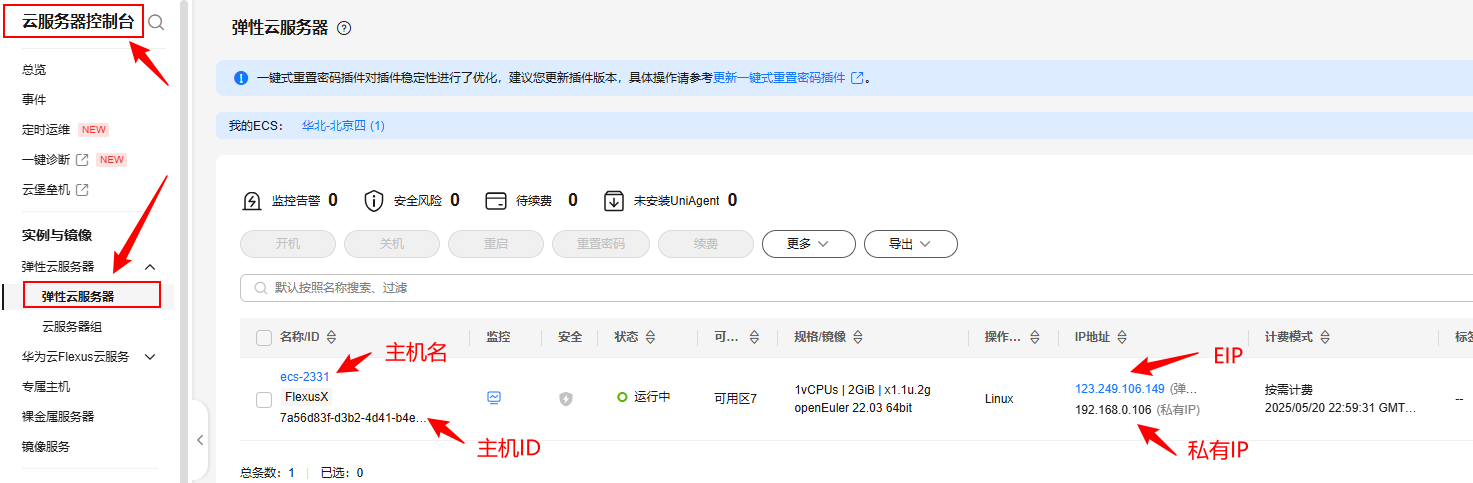Click the 按需计费 billing mode text

tap(1288, 389)
